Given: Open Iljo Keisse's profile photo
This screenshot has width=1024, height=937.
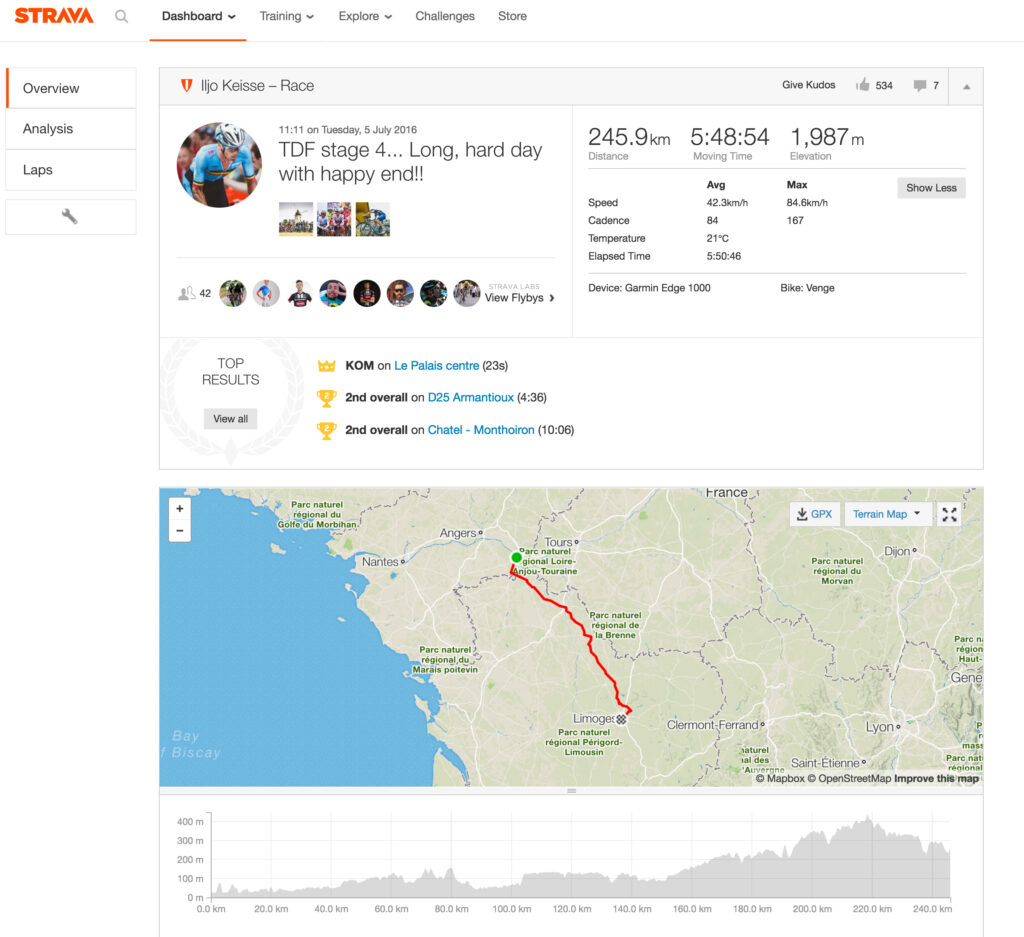Looking at the screenshot, I should (x=219, y=165).
